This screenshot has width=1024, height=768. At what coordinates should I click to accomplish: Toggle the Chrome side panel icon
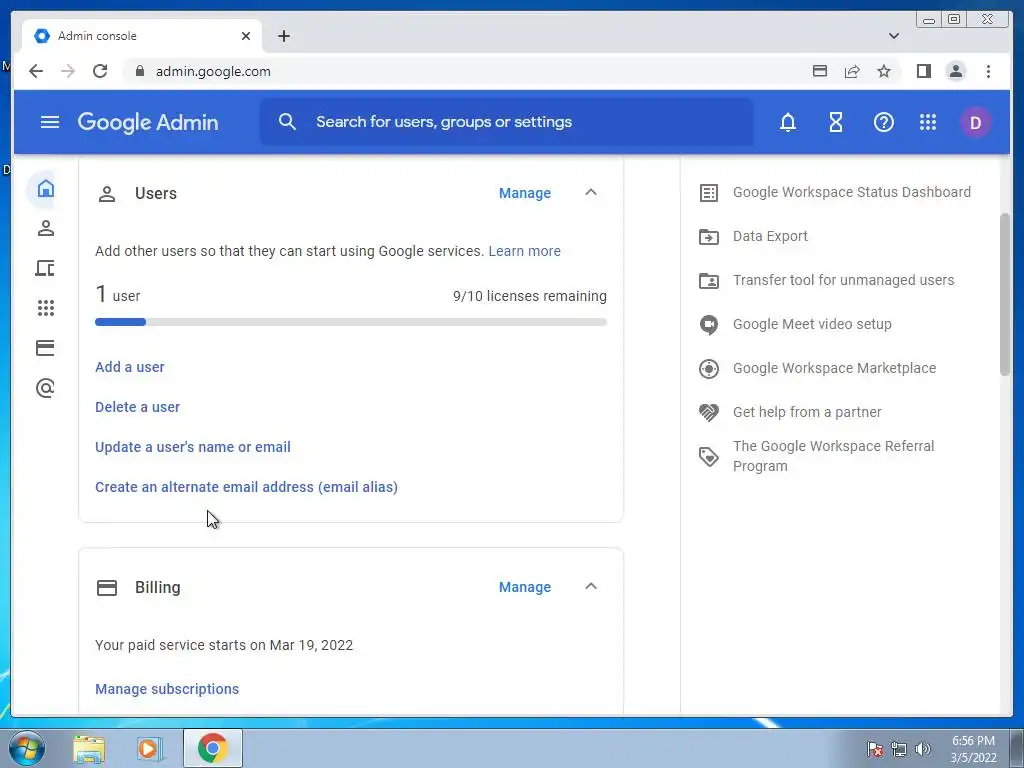pos(923,71)
